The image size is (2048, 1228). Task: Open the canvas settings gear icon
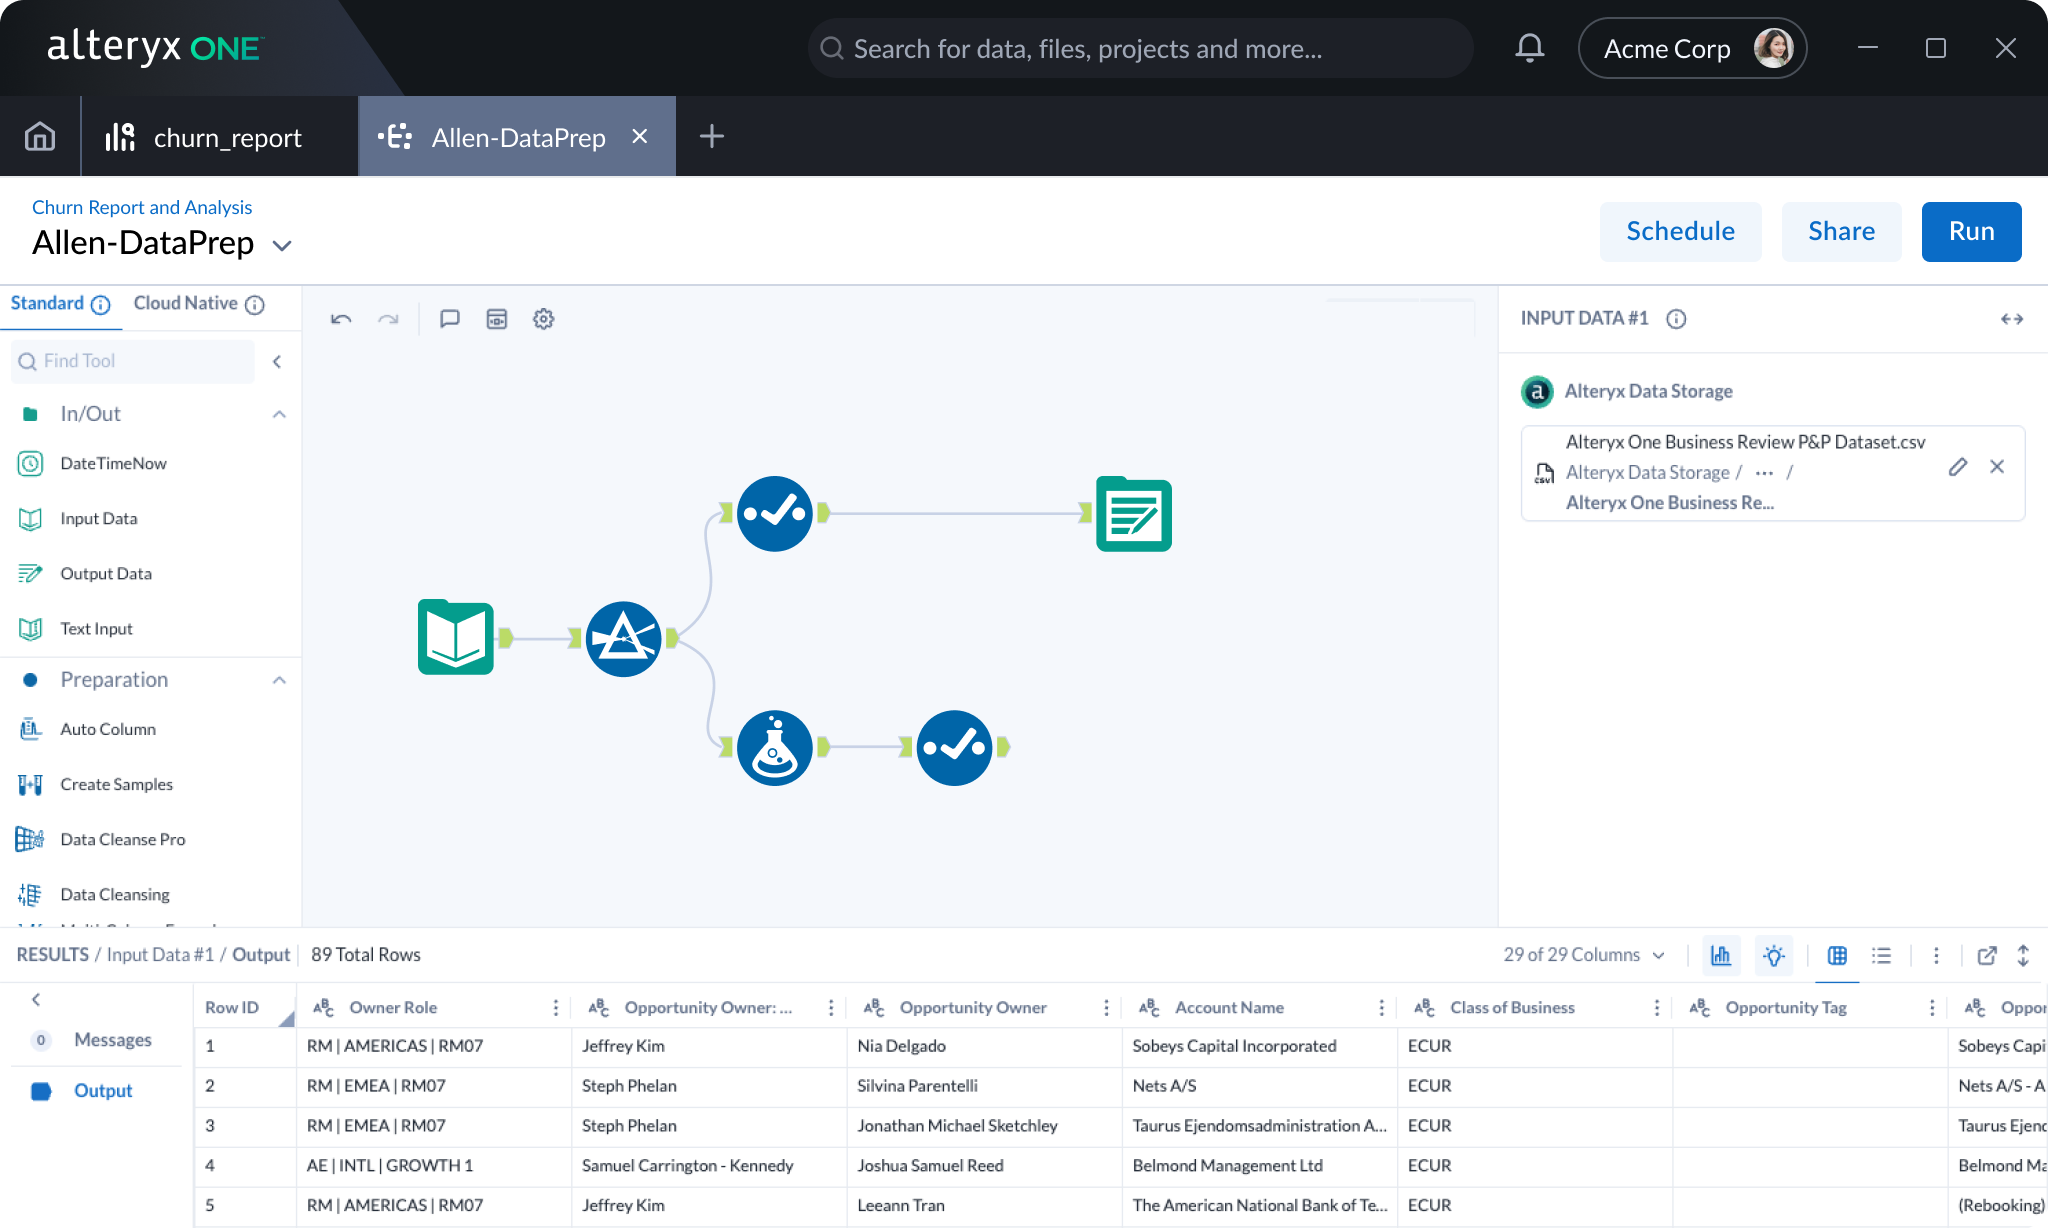click(543, 319)
